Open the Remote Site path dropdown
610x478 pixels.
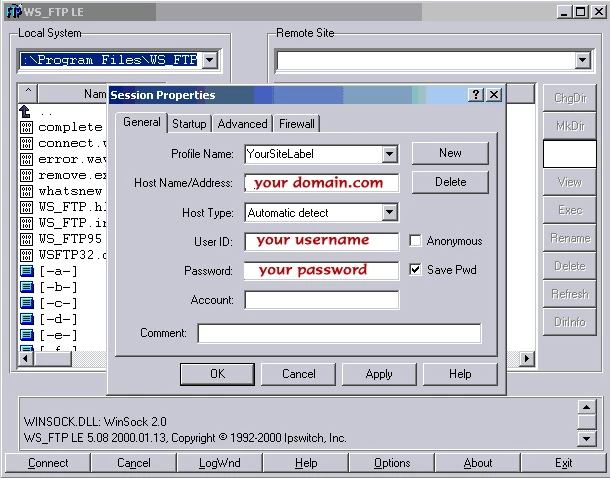point(583,61)
